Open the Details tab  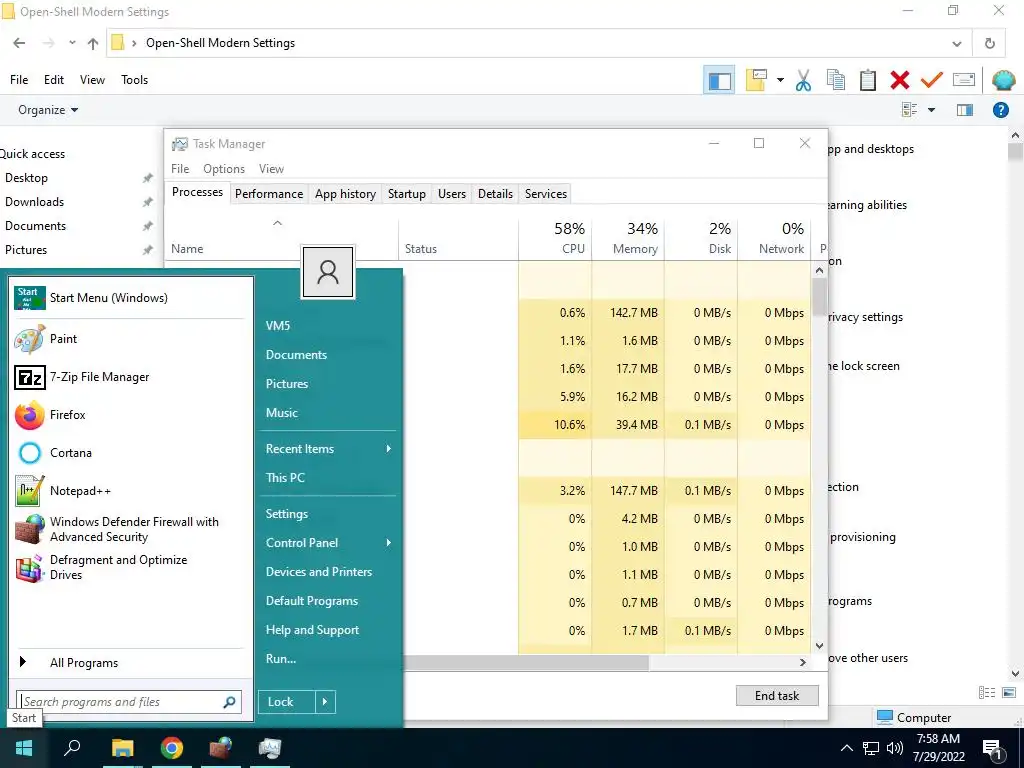(495, 194)
